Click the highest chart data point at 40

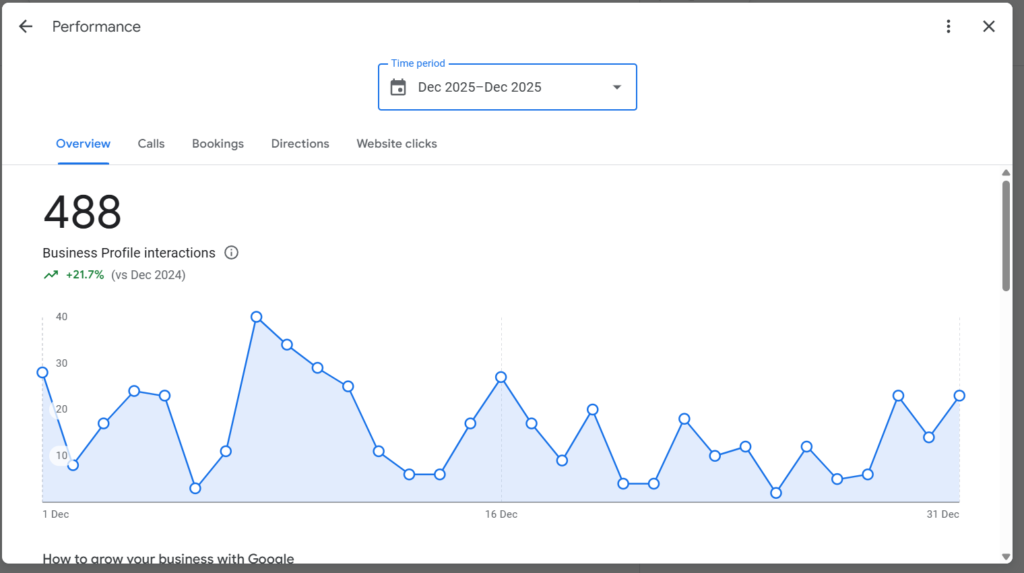coord(256,317)
